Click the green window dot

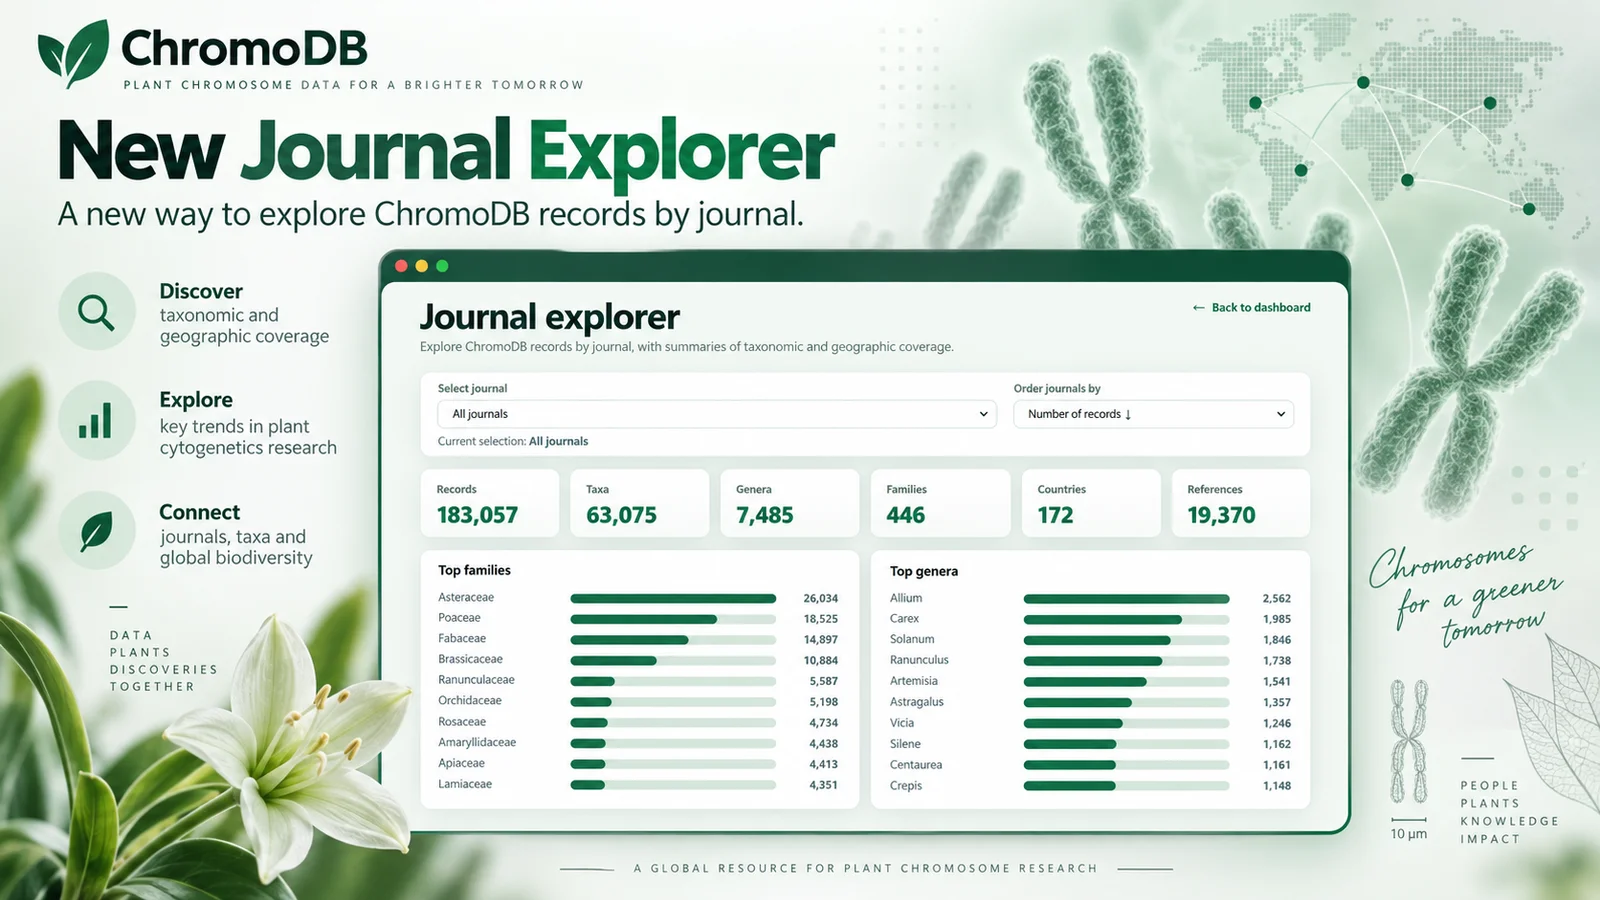[x=442, y=266]
